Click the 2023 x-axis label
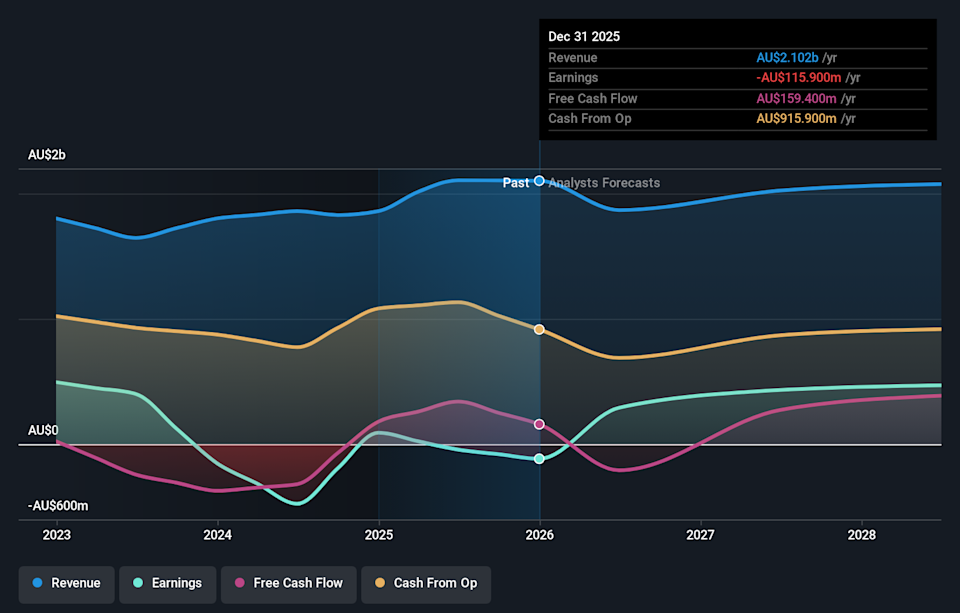Screen dimensions: 960x613 click(x=57, y=535)
